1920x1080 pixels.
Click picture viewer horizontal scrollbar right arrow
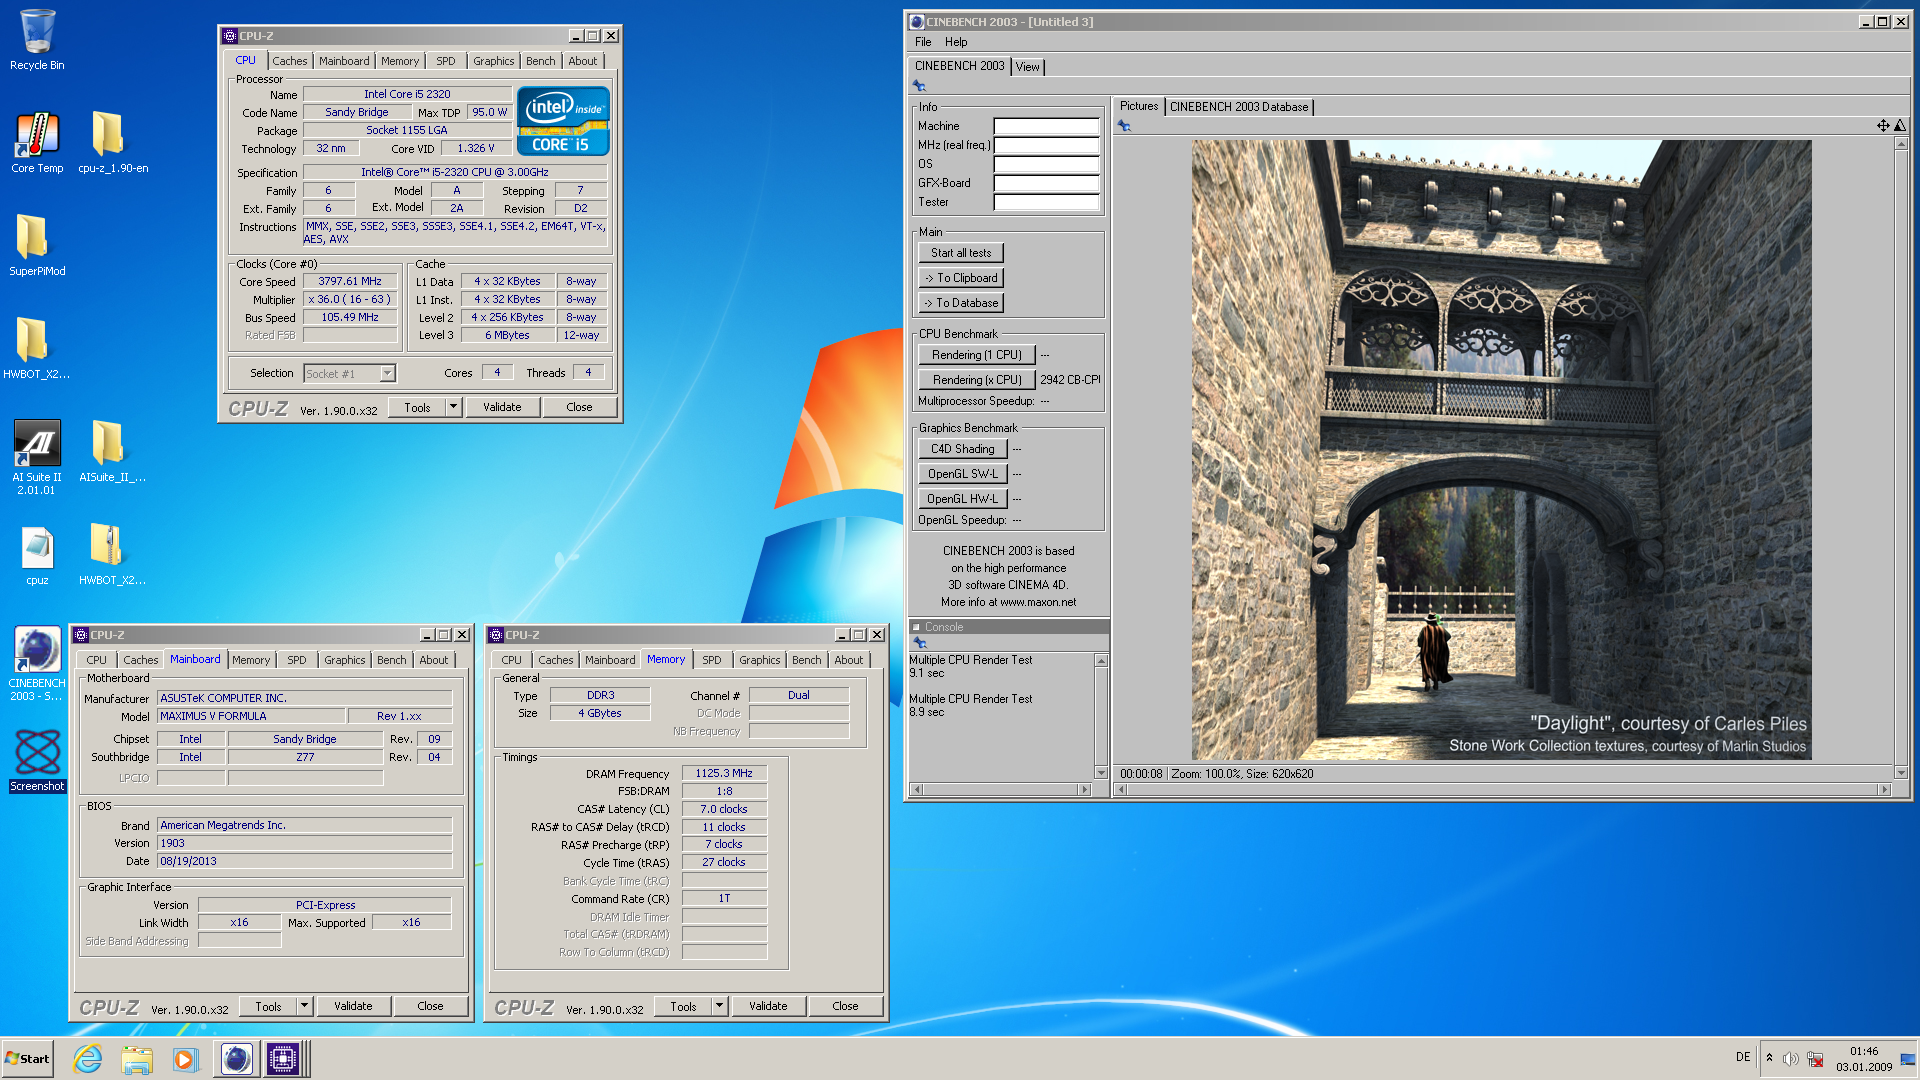click(1885, 789)
